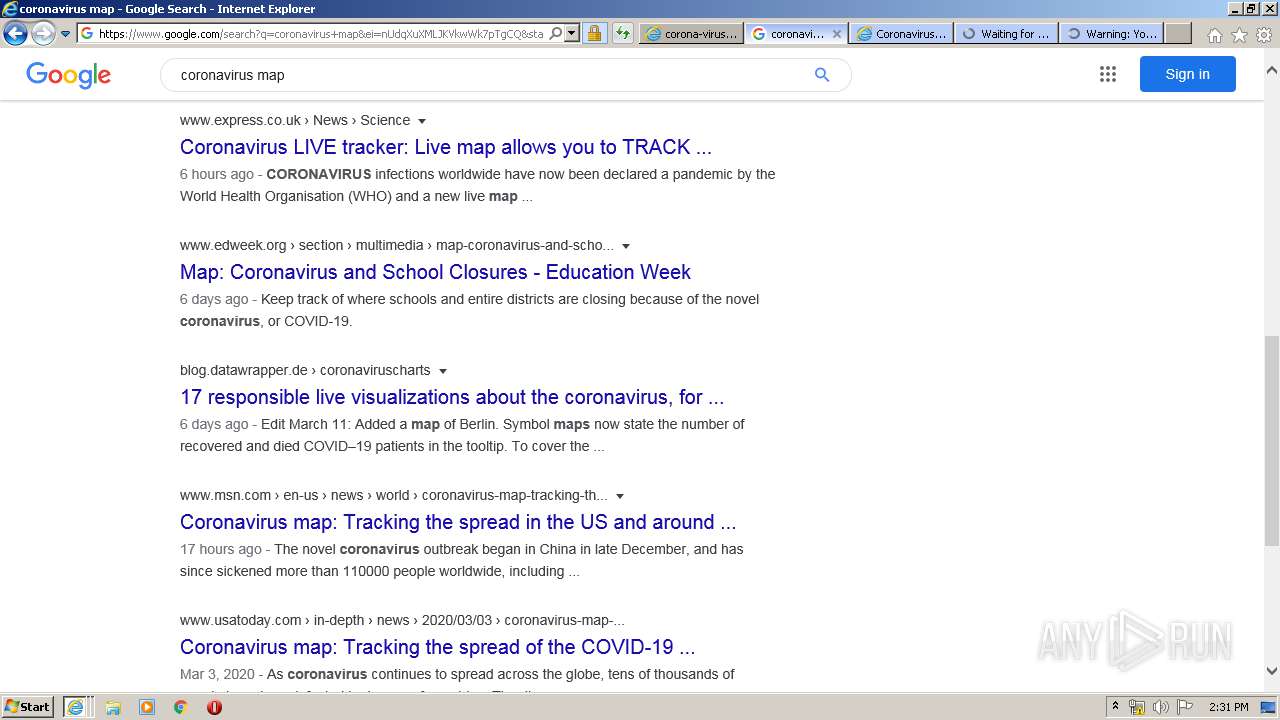Expand options arrow for express.co.uk result
This screenshot has width=1280, height=720.
[x=422, y=121]
